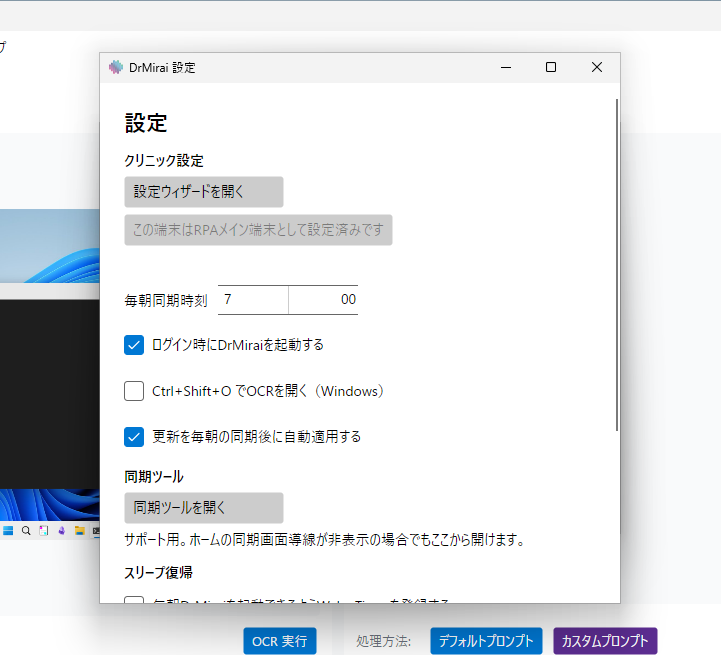
Task: Click the search magnifier in the screenshot preview
Action: point(26,531)
